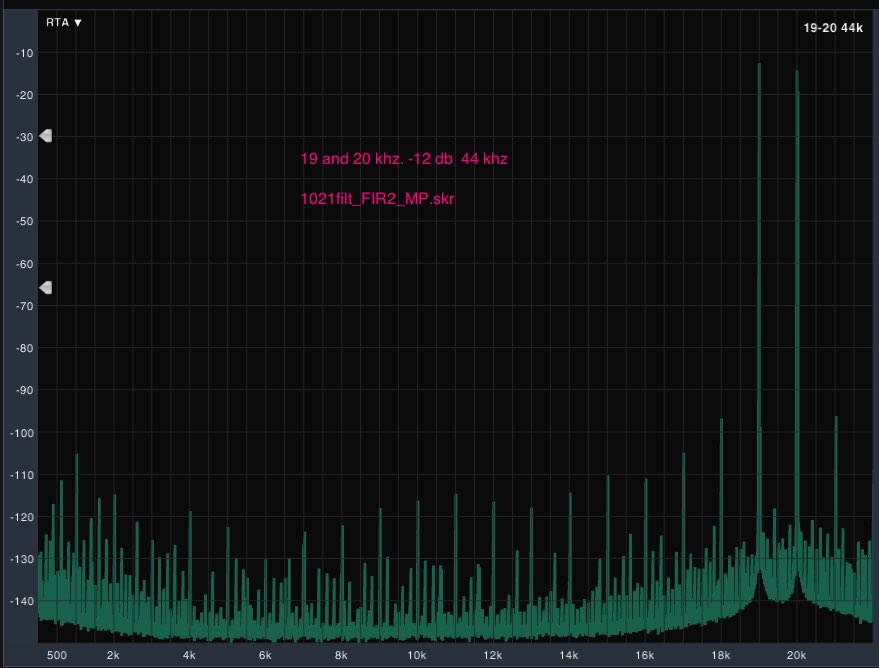Click the '1021filt_FIR2_MP.skr' annotation text
The height and width of the screenshot is (668, 879).
377,199
